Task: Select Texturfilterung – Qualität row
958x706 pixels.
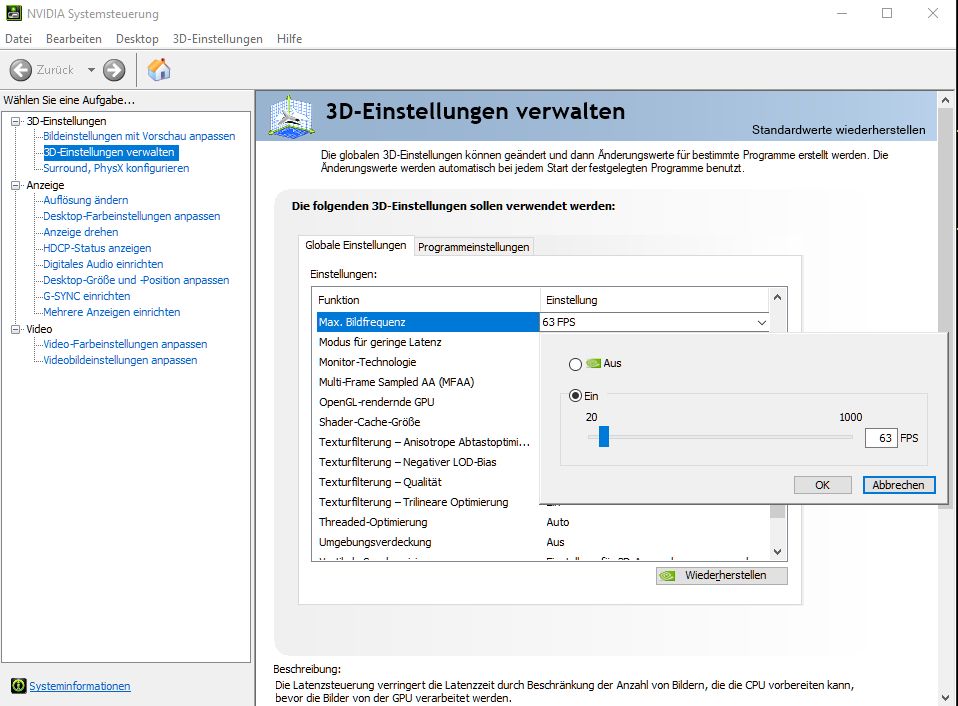Action: [428, 482]
